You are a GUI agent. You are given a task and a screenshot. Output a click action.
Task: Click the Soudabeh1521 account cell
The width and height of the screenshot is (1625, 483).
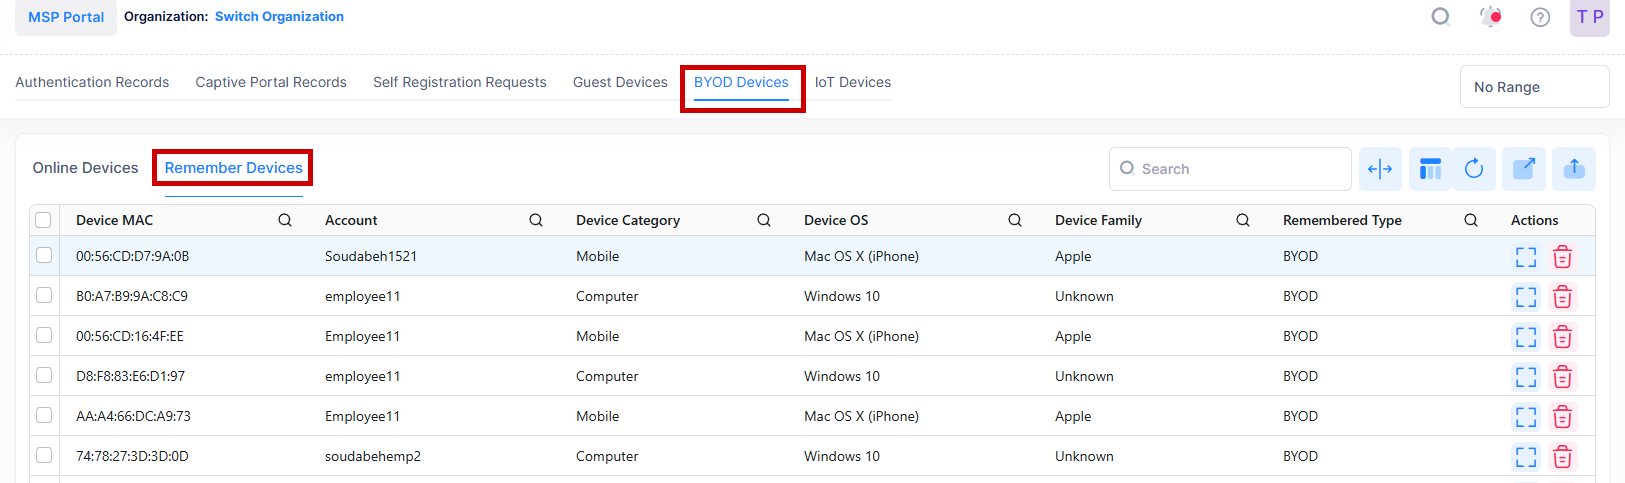click(371, 256)
